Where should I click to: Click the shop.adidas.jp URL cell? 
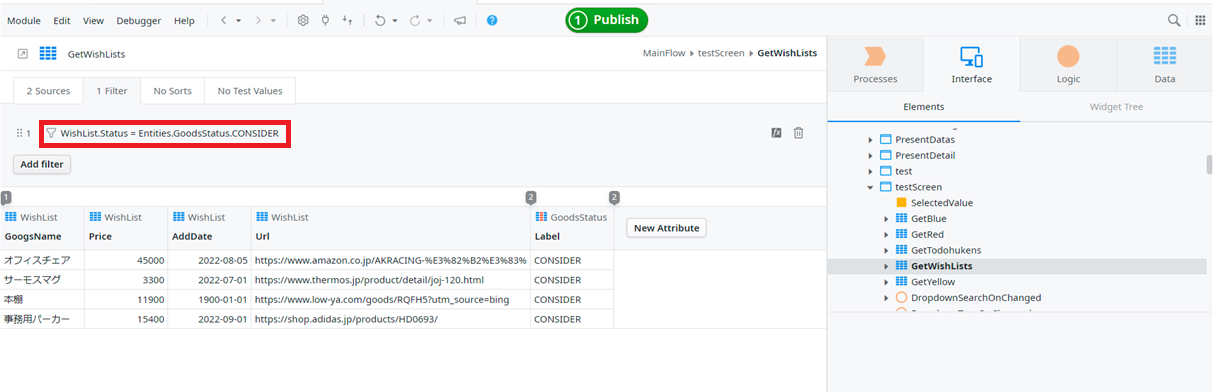[x=390, y=319]
